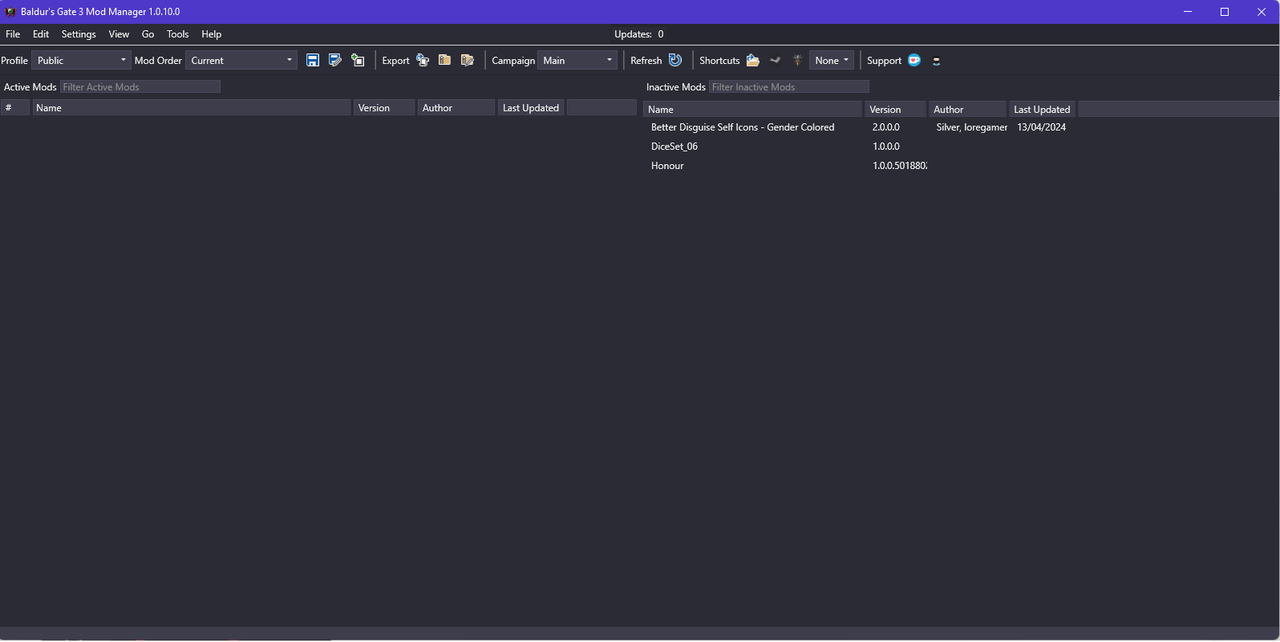Open the File menu
Screen dimensions: 1280x642
[13, 34]
